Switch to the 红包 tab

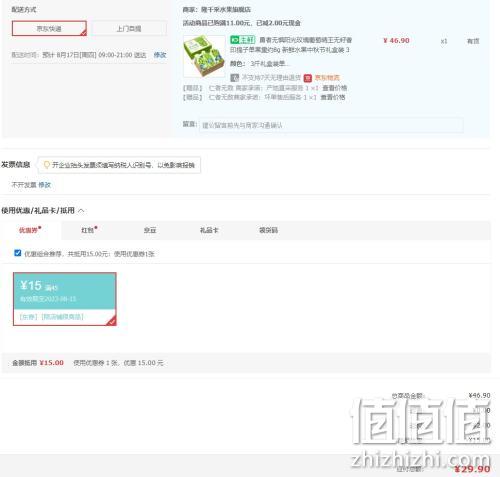tap(89, 230)
